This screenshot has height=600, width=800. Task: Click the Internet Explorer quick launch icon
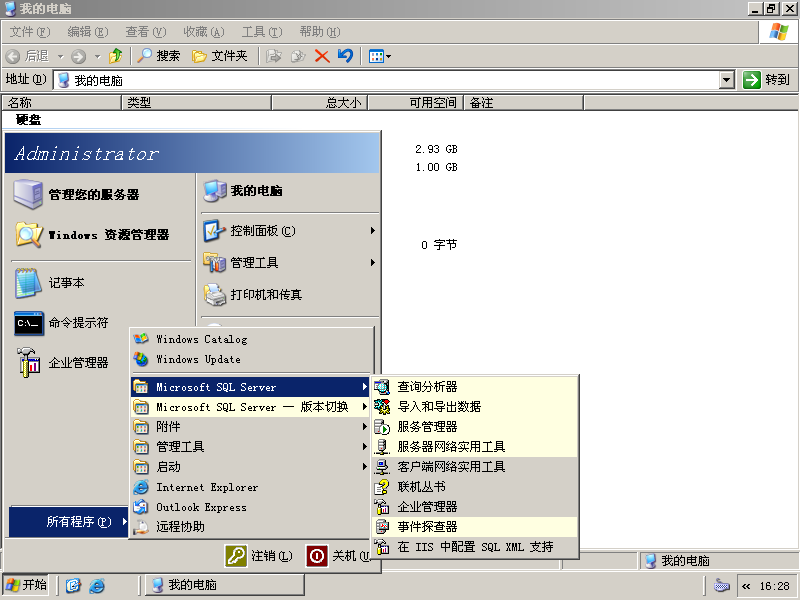tap(97, 585)
